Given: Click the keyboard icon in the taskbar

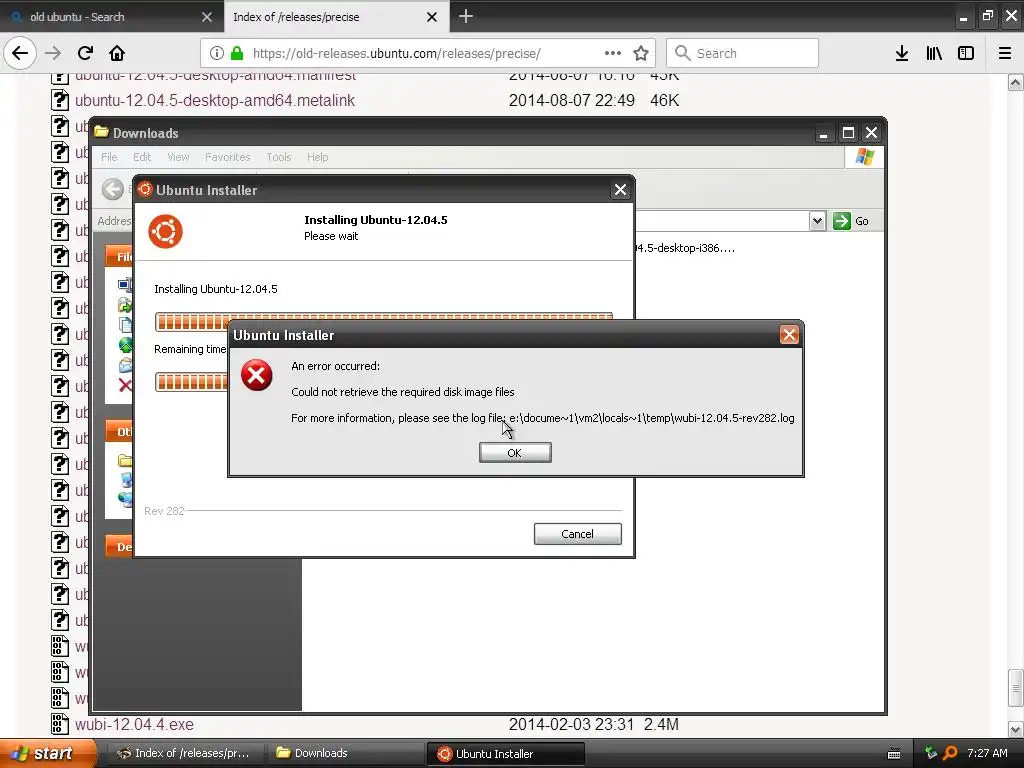Looking at the screenshot, I should pos(894,754).
